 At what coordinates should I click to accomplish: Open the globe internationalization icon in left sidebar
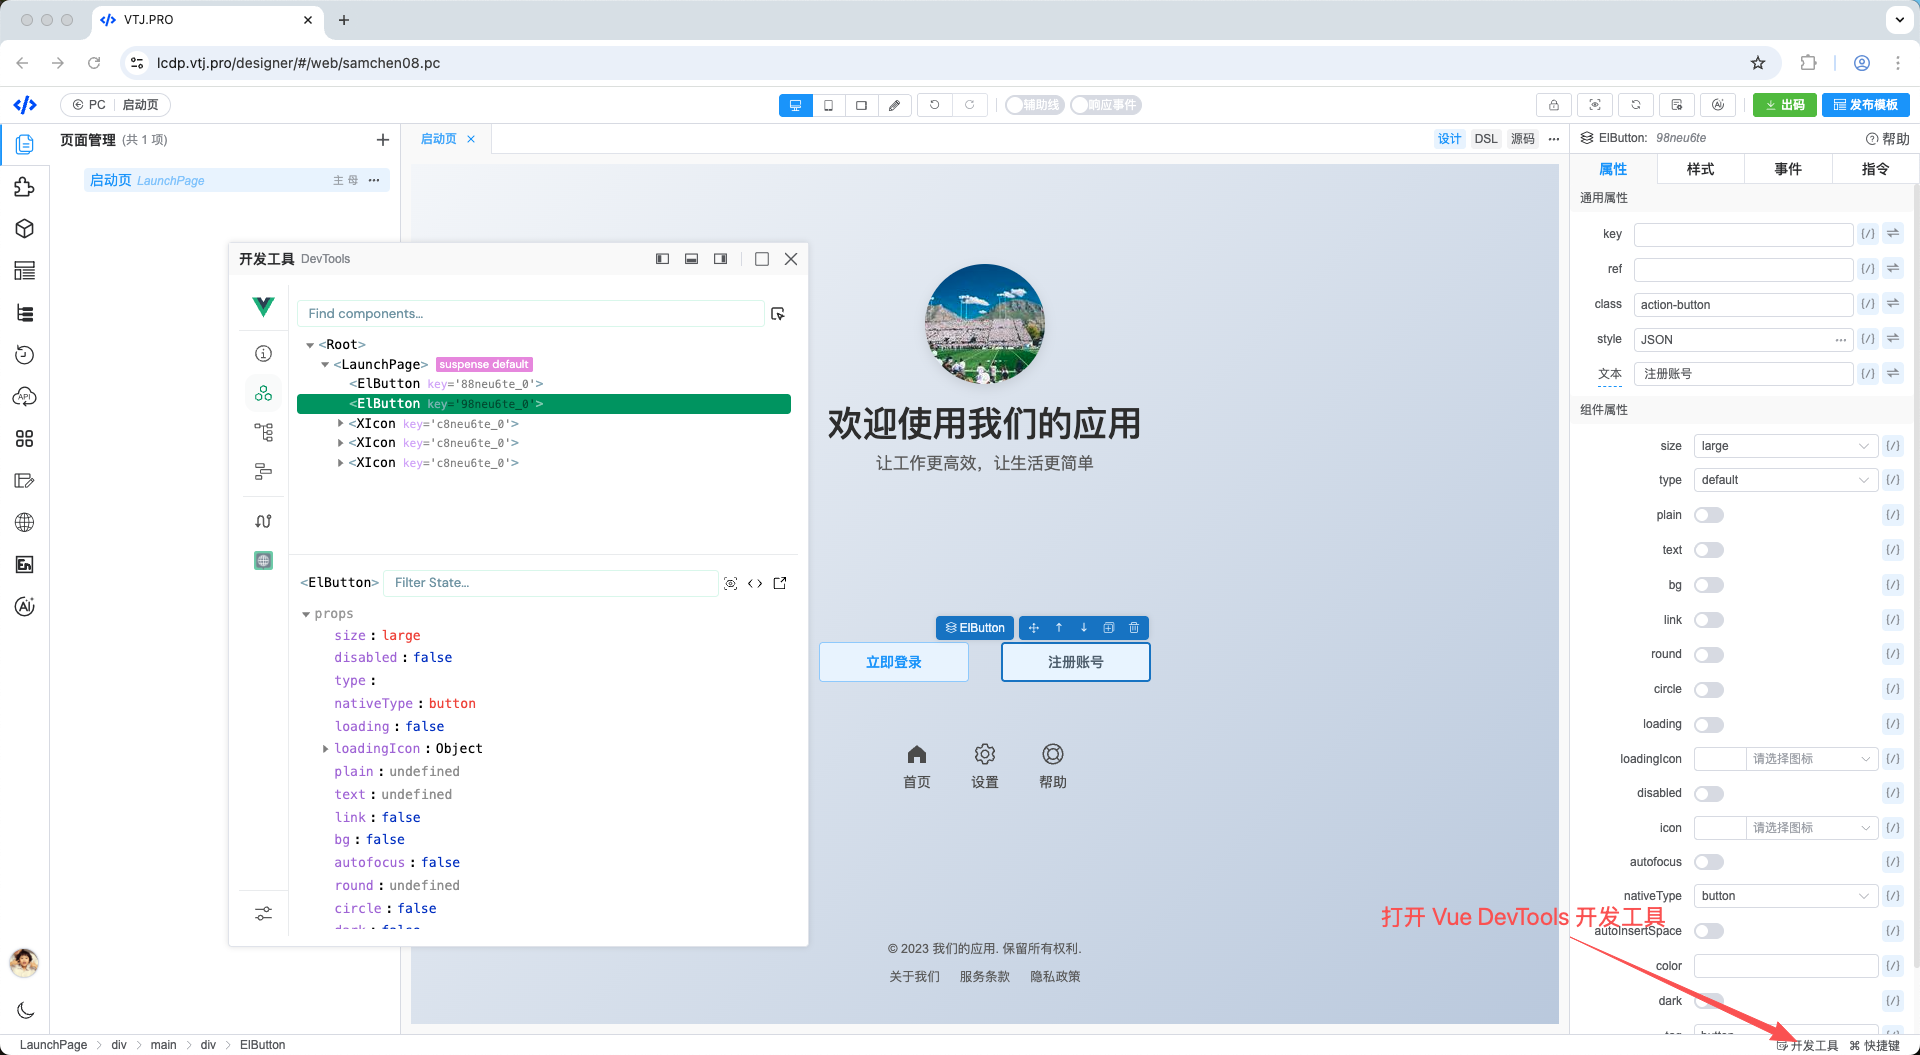24,522
